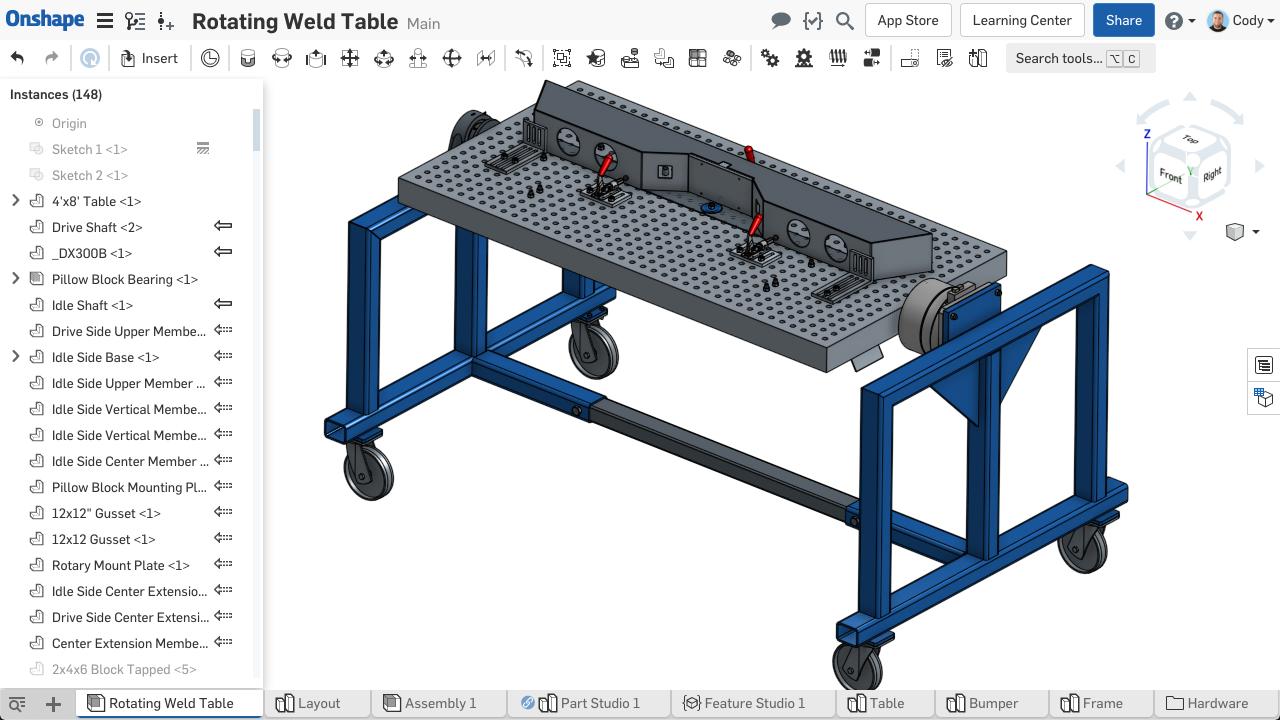The height and width of the screenshot is (720, 1280).
Task: Expand Pillow Block Bearing in the instances list
Action: (x=15, y=279)
